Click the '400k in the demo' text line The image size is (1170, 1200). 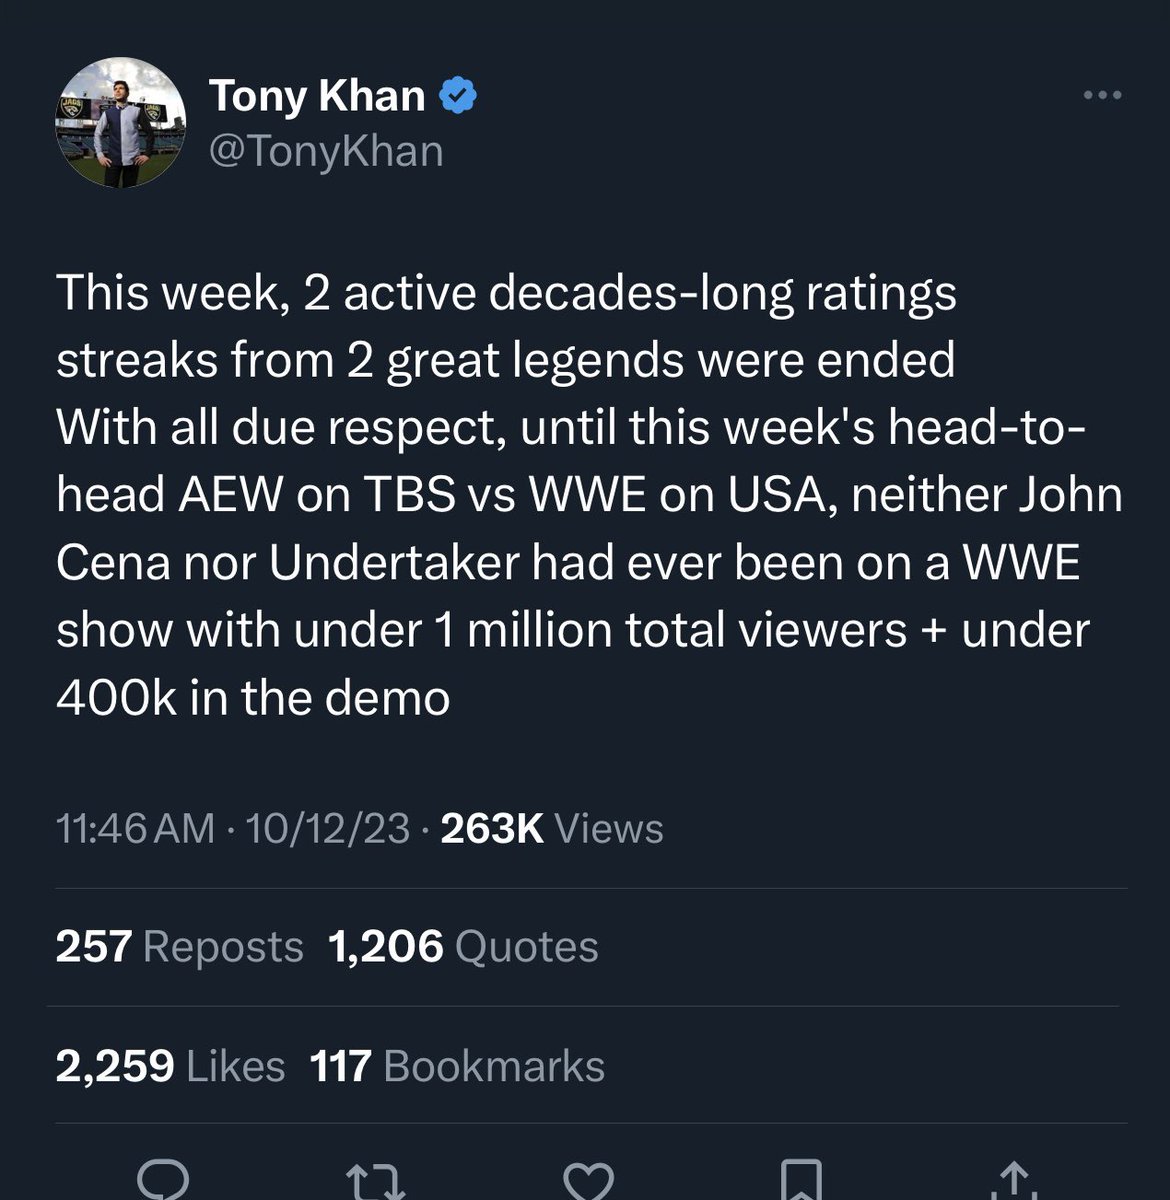tap(253, 697)
